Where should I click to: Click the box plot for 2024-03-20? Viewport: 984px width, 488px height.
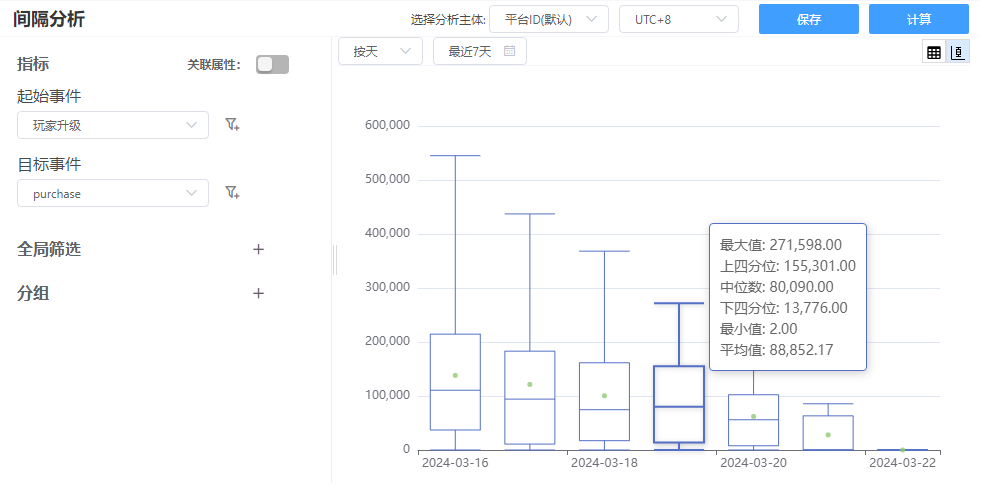pyautogui.click(x=753, y=420)
